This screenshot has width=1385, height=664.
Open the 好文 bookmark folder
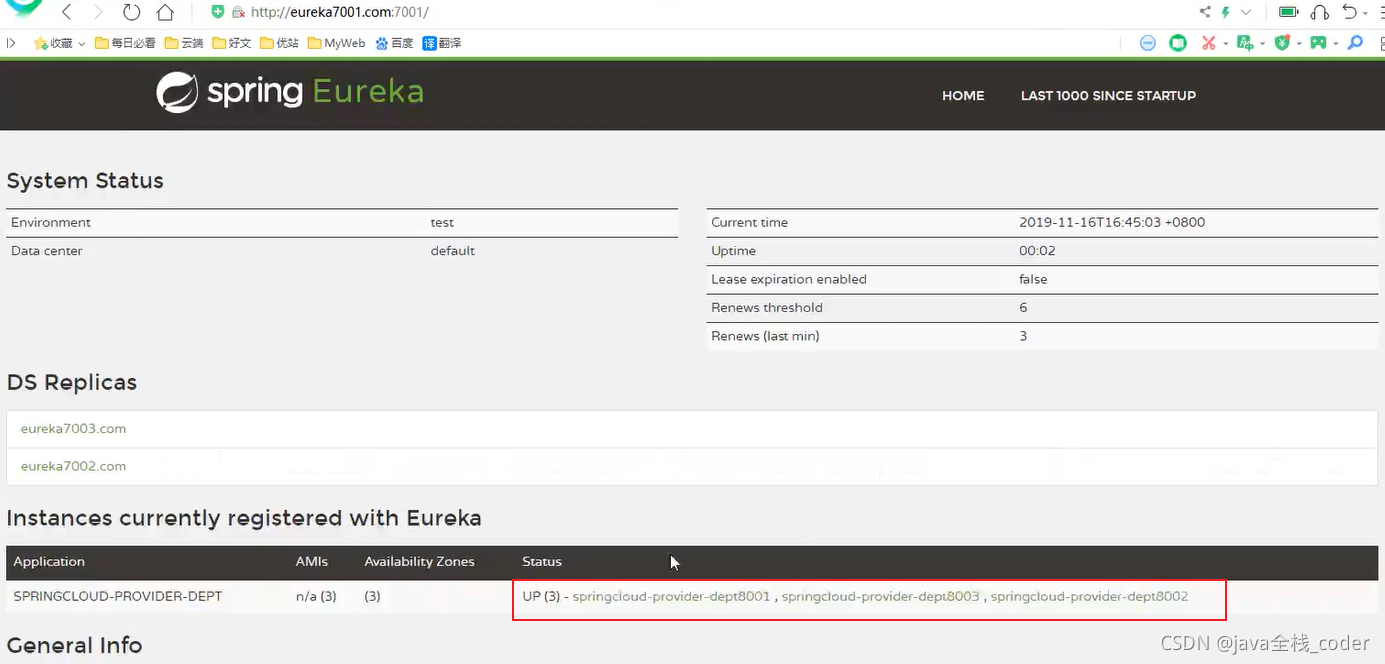[232, 43]
